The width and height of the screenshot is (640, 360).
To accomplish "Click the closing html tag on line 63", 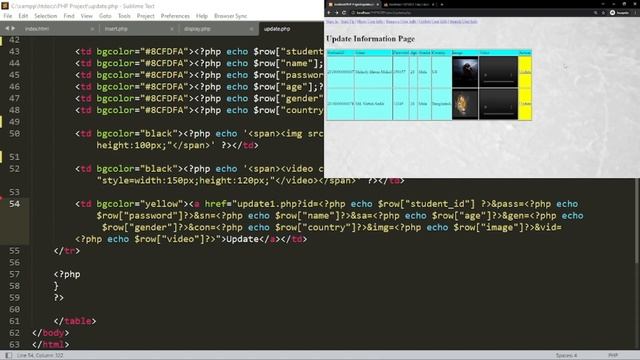I will pos(51,344).
